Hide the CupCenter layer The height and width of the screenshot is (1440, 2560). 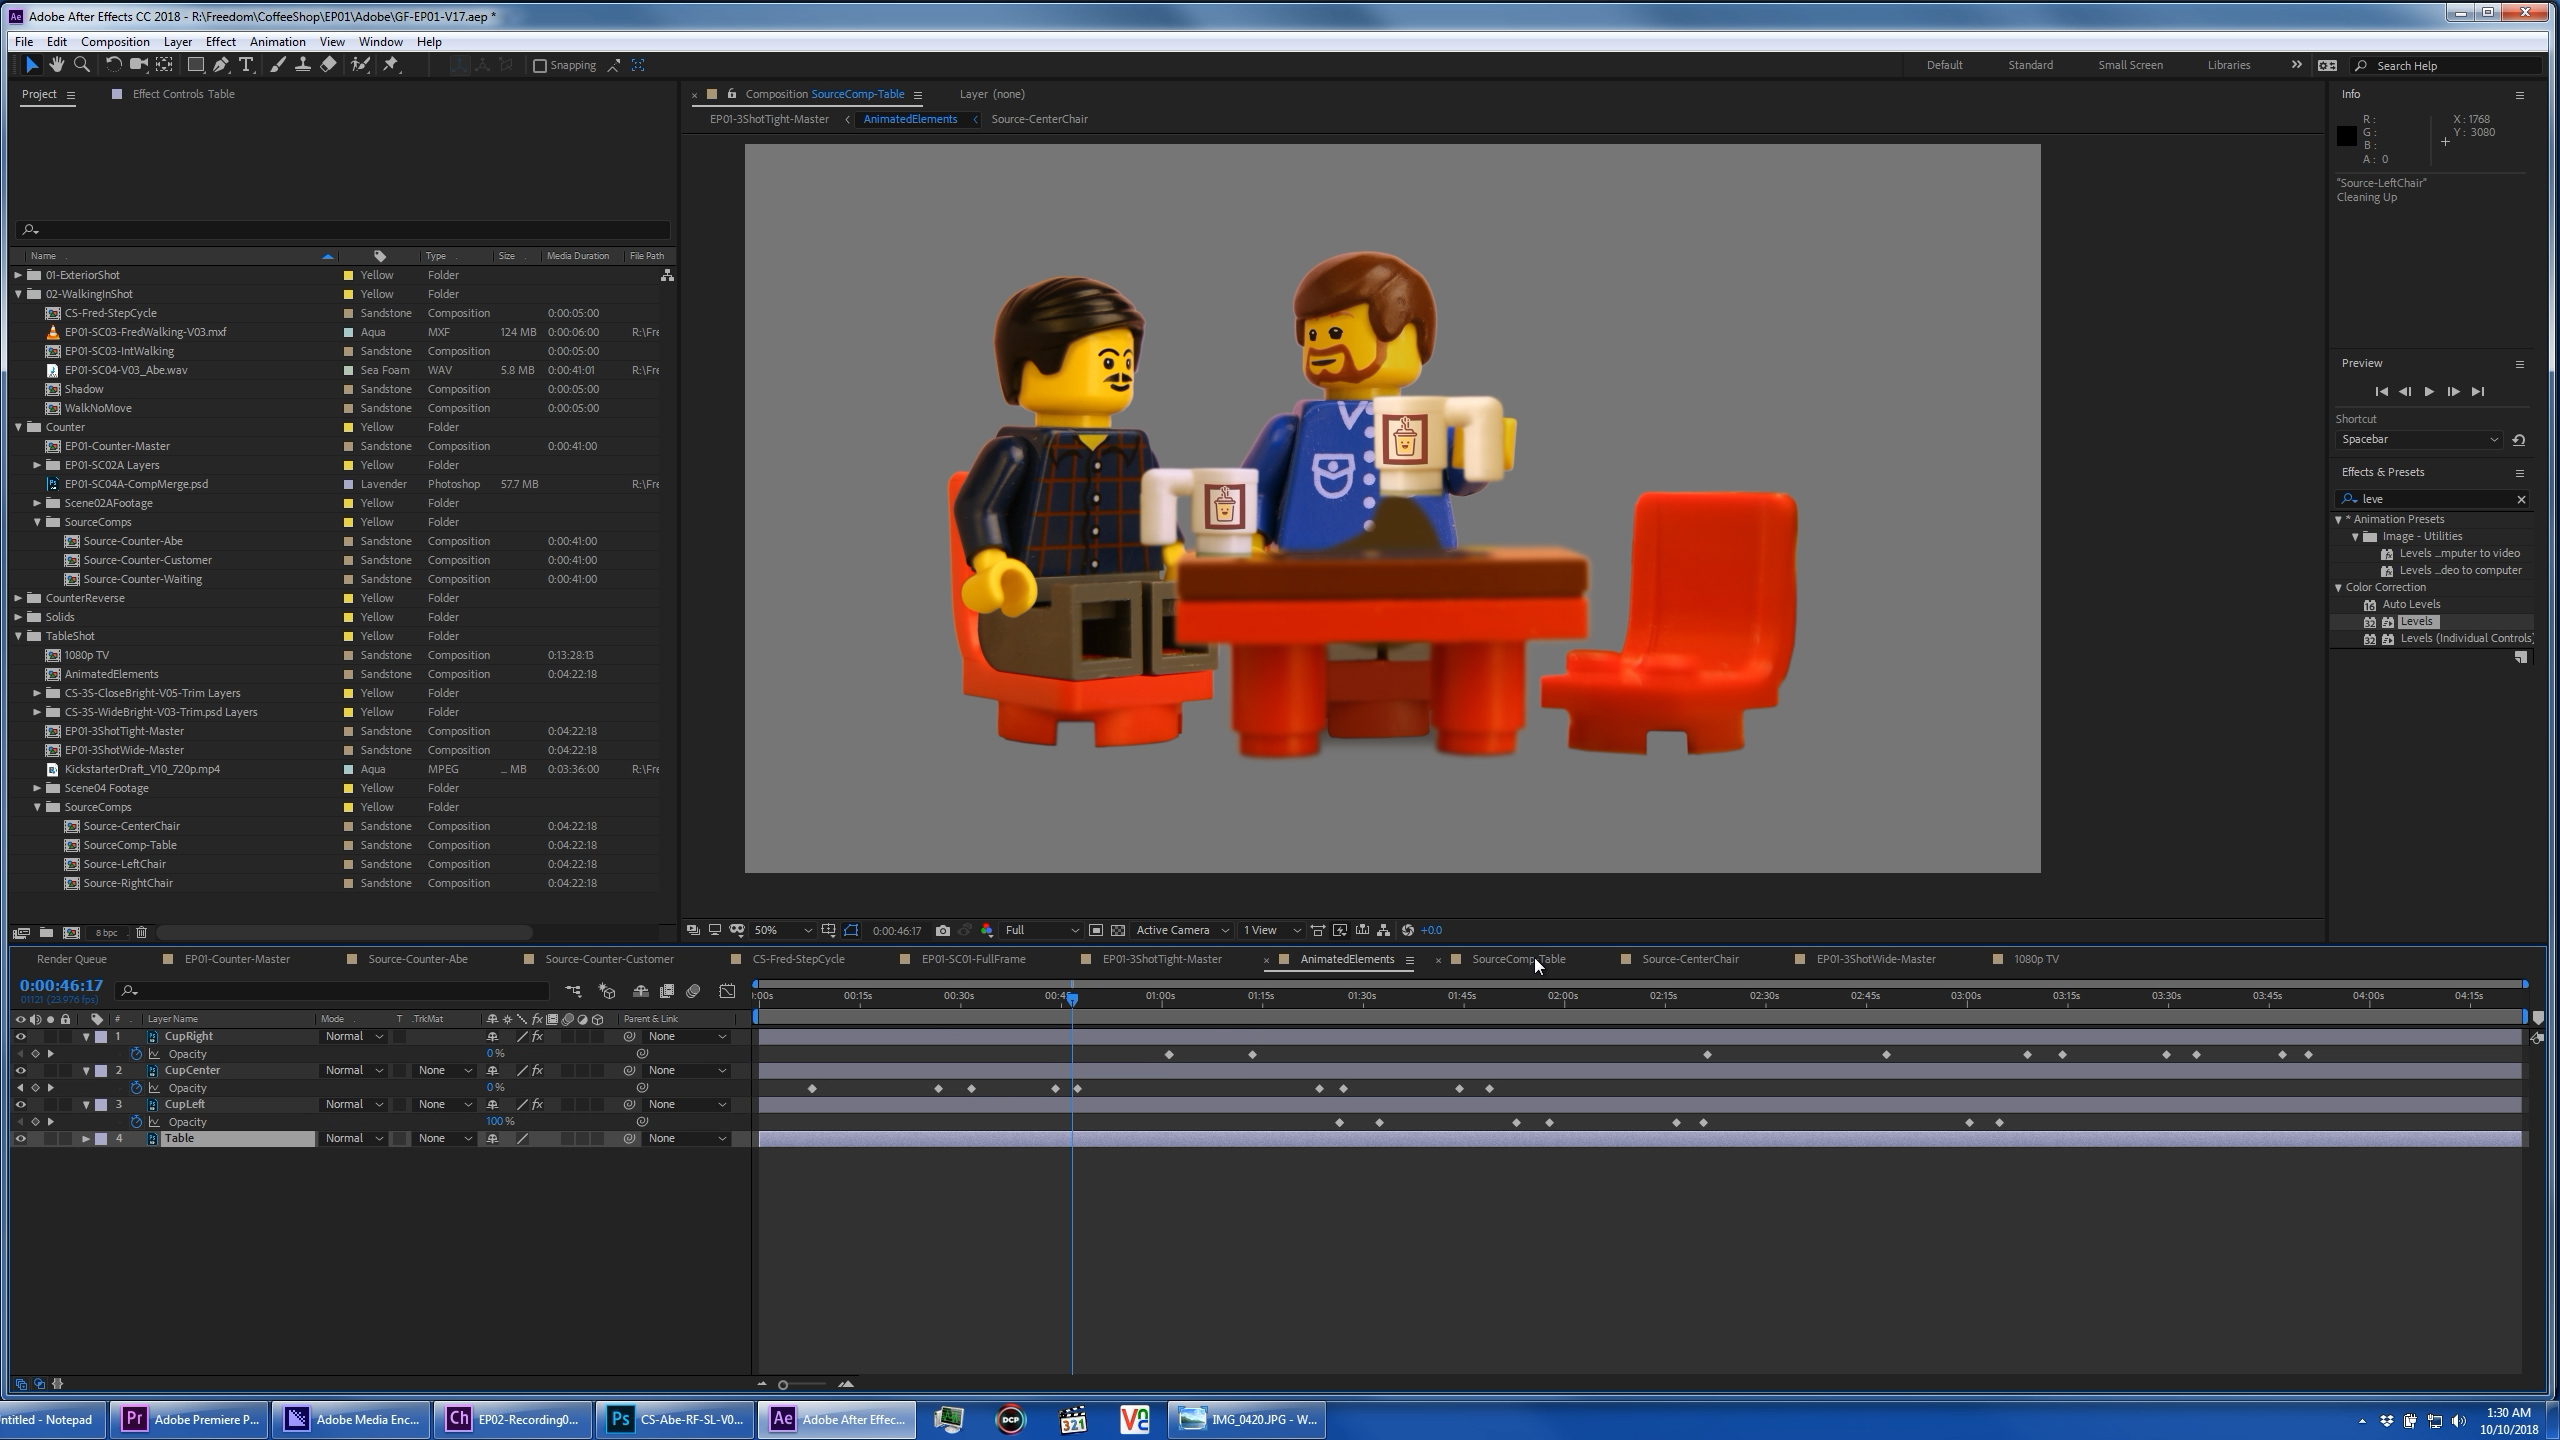point(20,1071)
